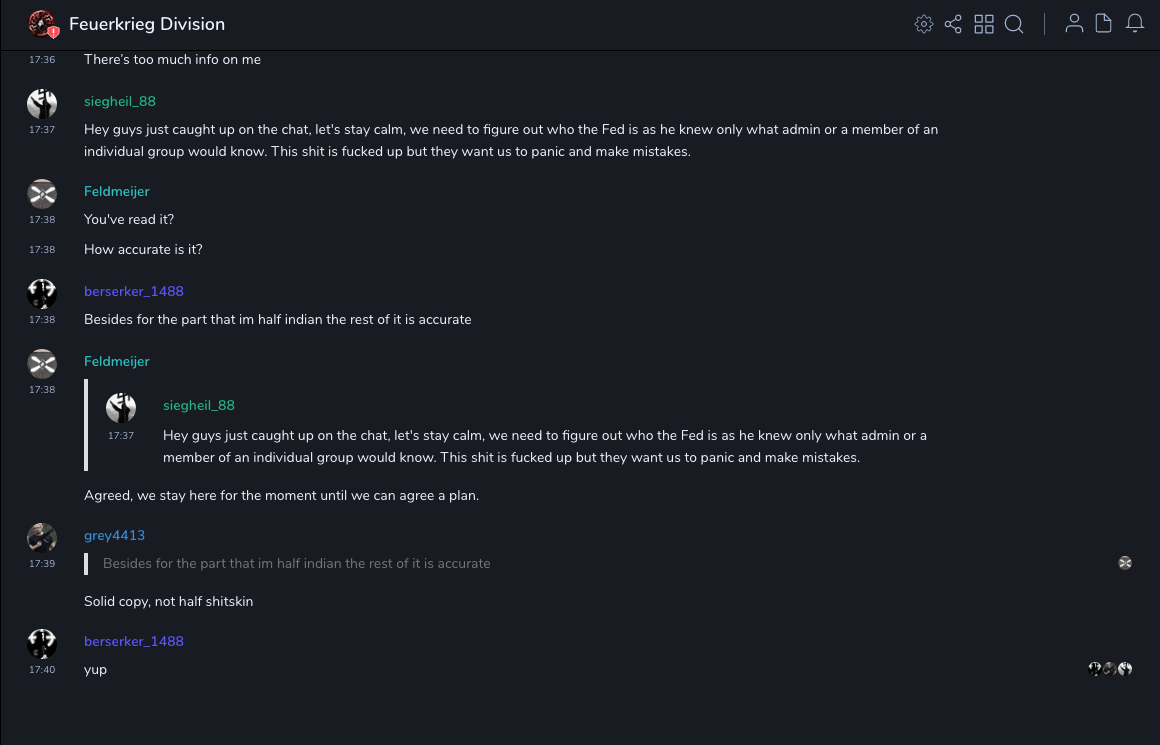Click the share icon in top toolbar

[x=953, y=24]
